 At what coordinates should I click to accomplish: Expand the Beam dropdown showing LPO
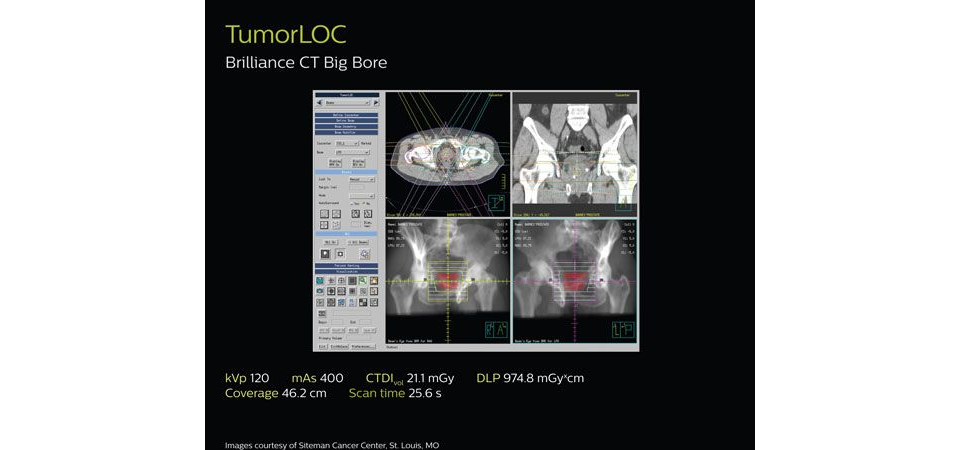[x=353, y=152]
